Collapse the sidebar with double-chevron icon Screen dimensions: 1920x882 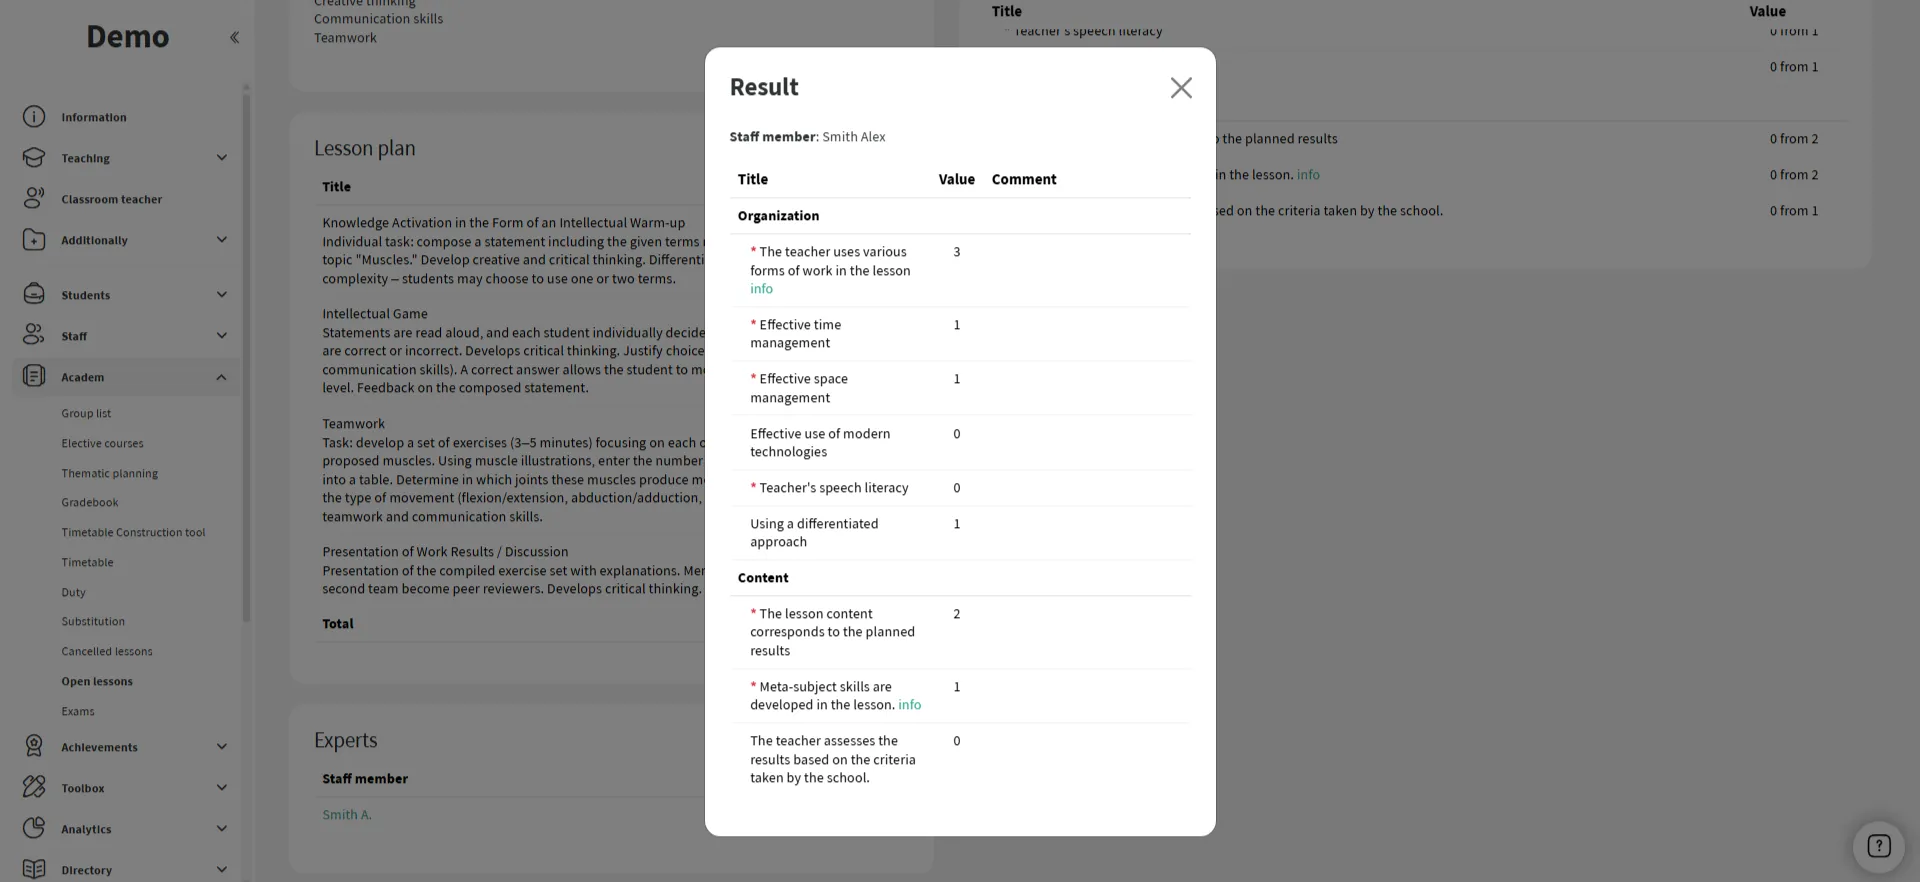234,38
